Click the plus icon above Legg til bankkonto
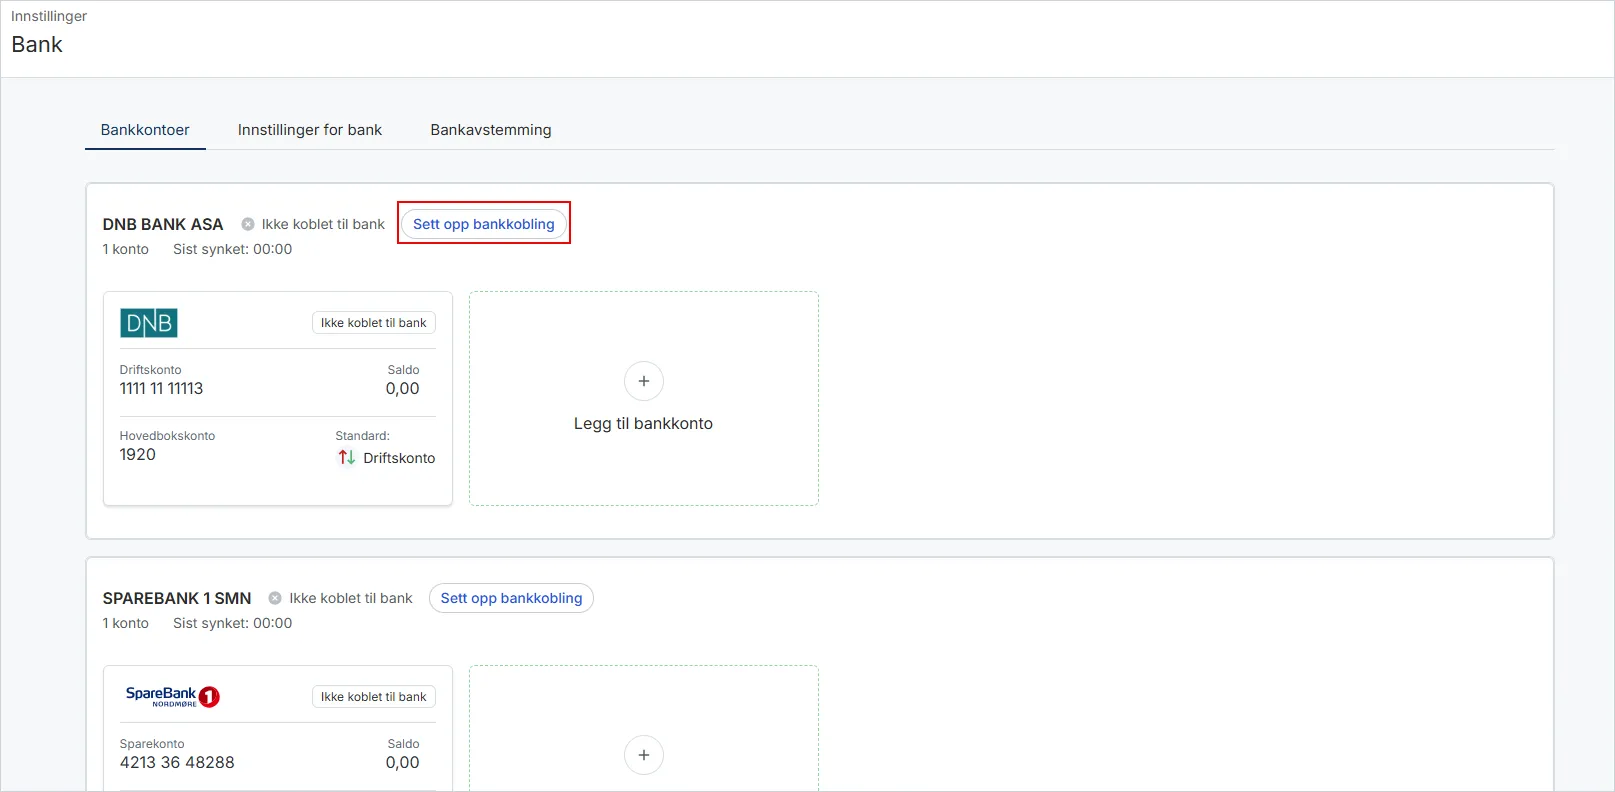The width and height of the screenshot is (1615, 792). [644, 381]
